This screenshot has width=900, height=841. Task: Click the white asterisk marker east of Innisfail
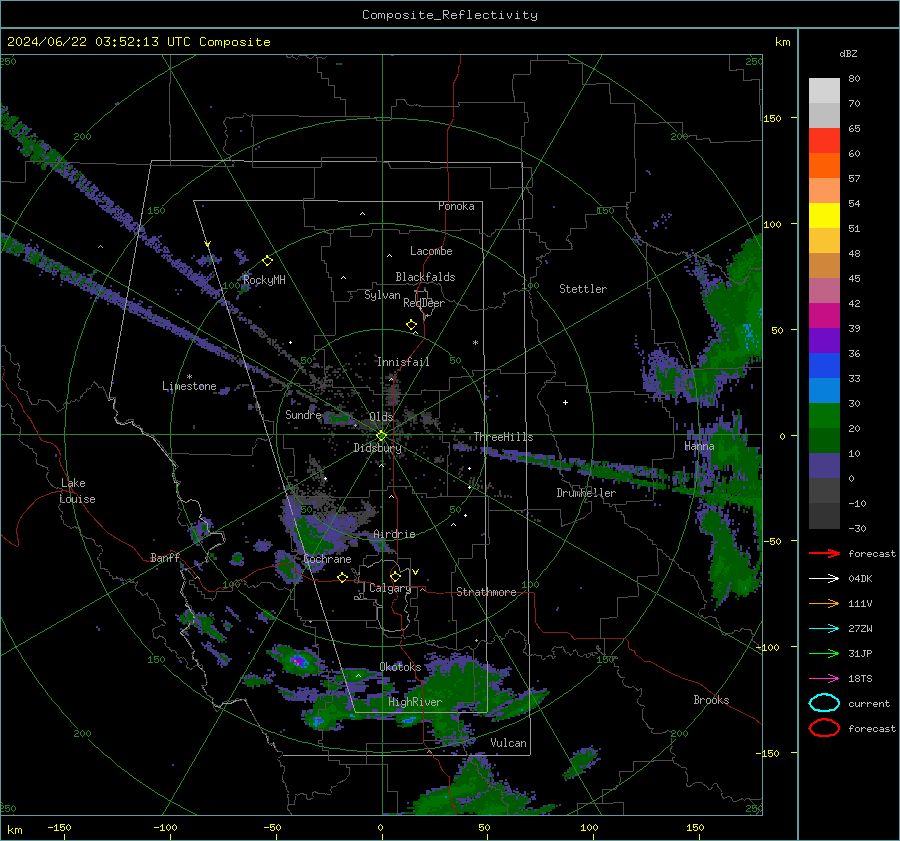(475, 343)
